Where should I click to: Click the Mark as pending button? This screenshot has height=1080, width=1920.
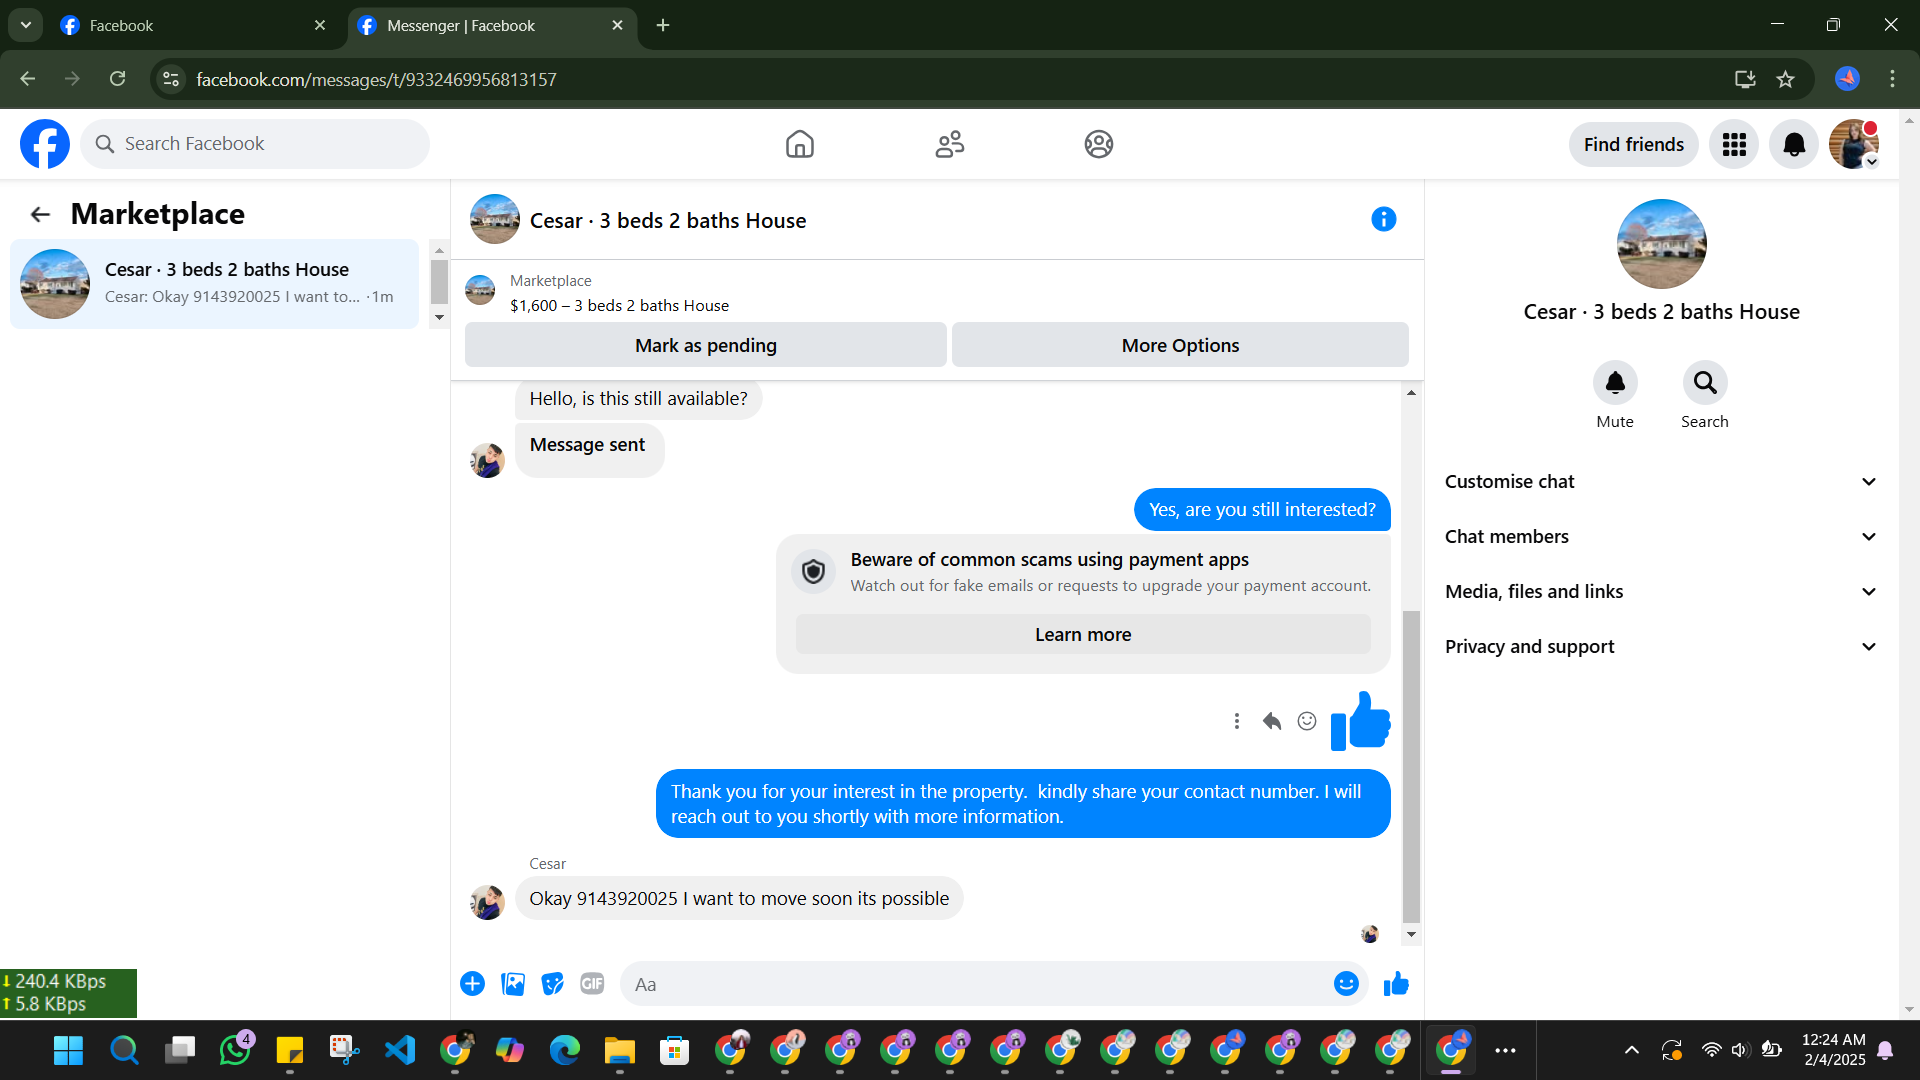click(706, 345)
